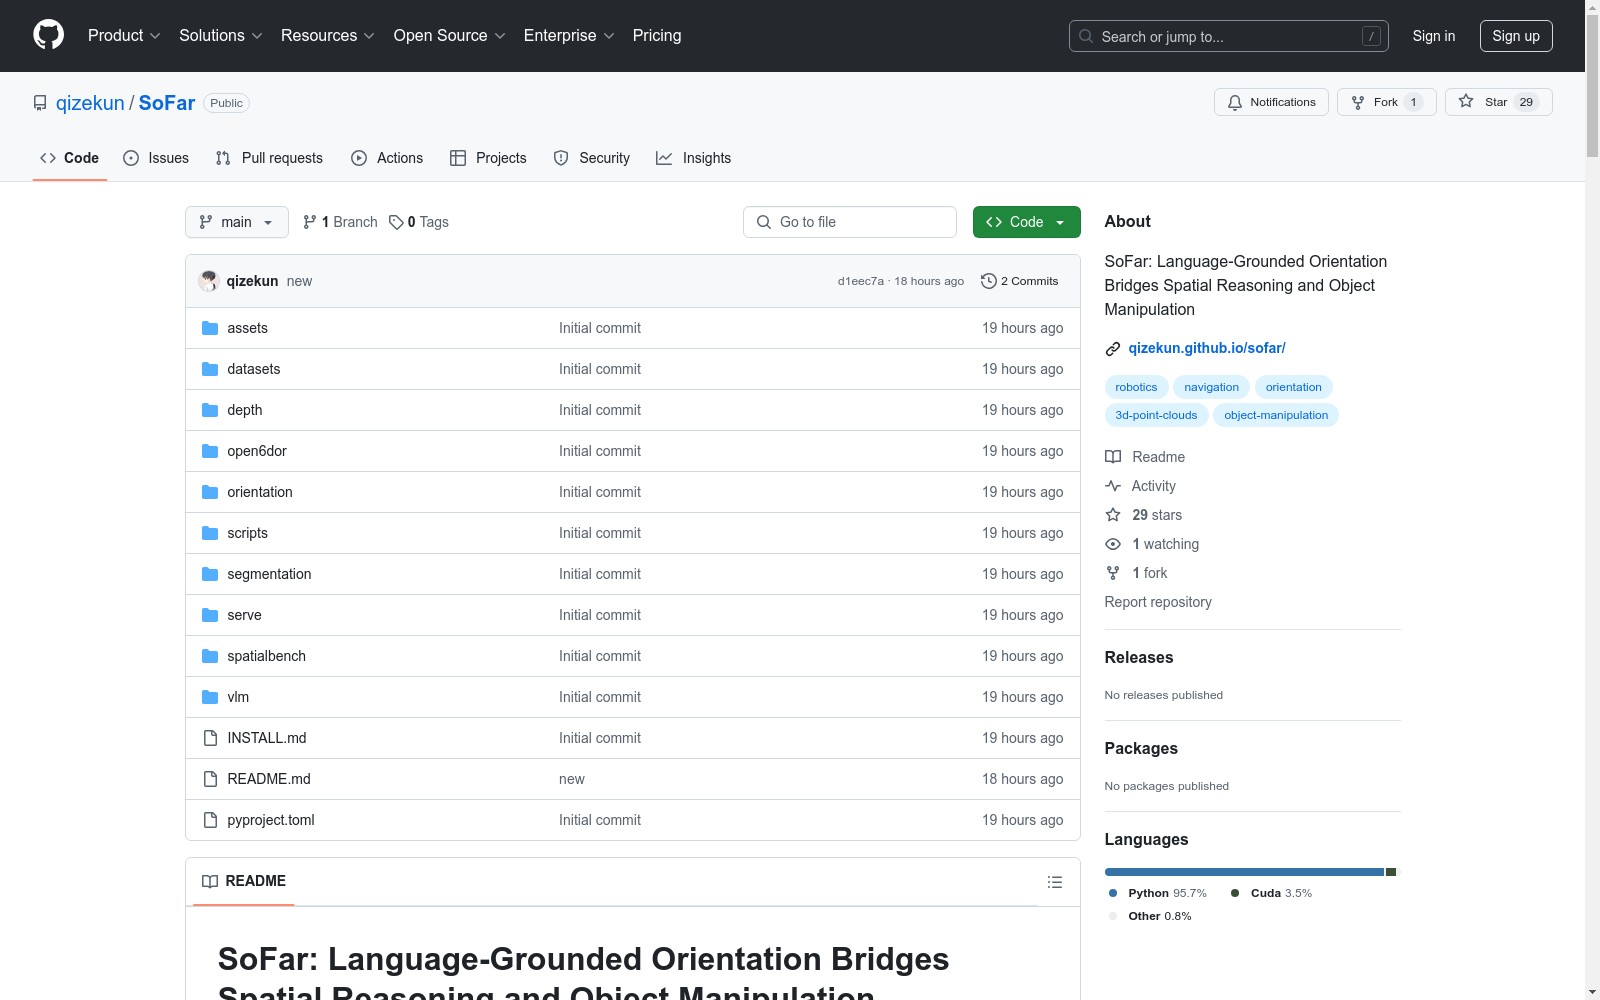Click the open6dor folder icon

210,451
